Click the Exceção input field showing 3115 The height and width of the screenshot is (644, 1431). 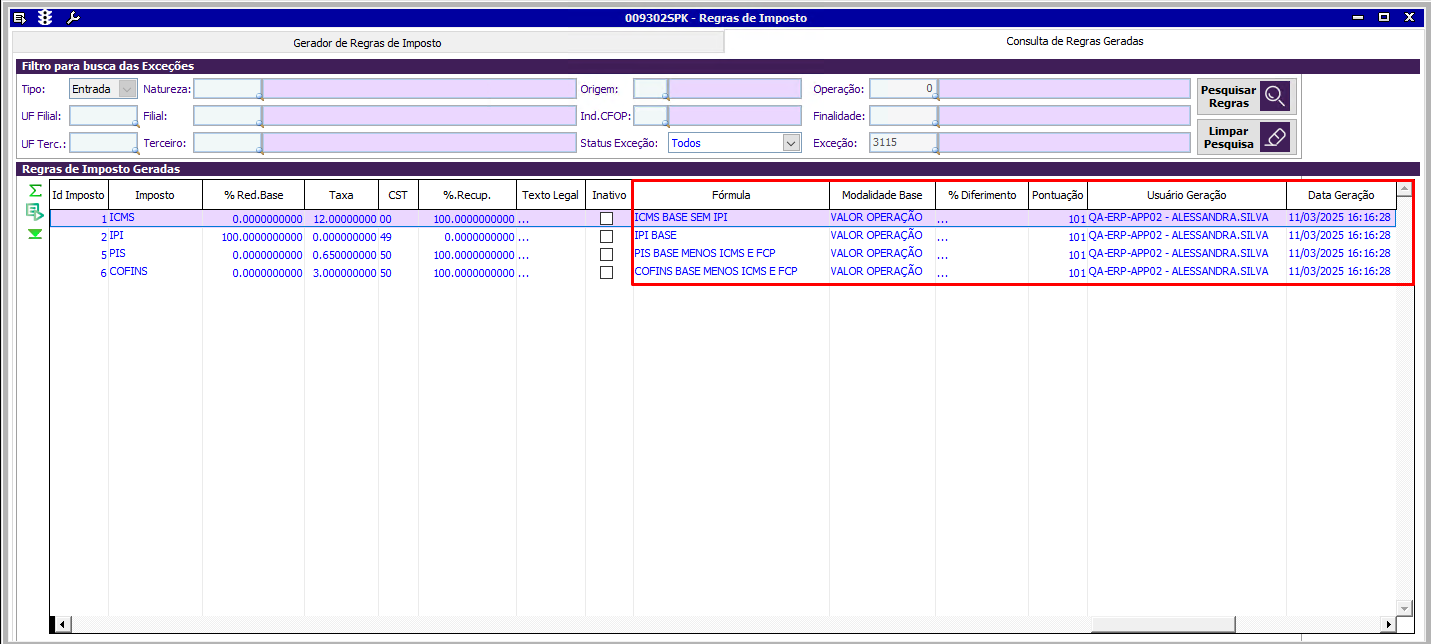point(904,143)
